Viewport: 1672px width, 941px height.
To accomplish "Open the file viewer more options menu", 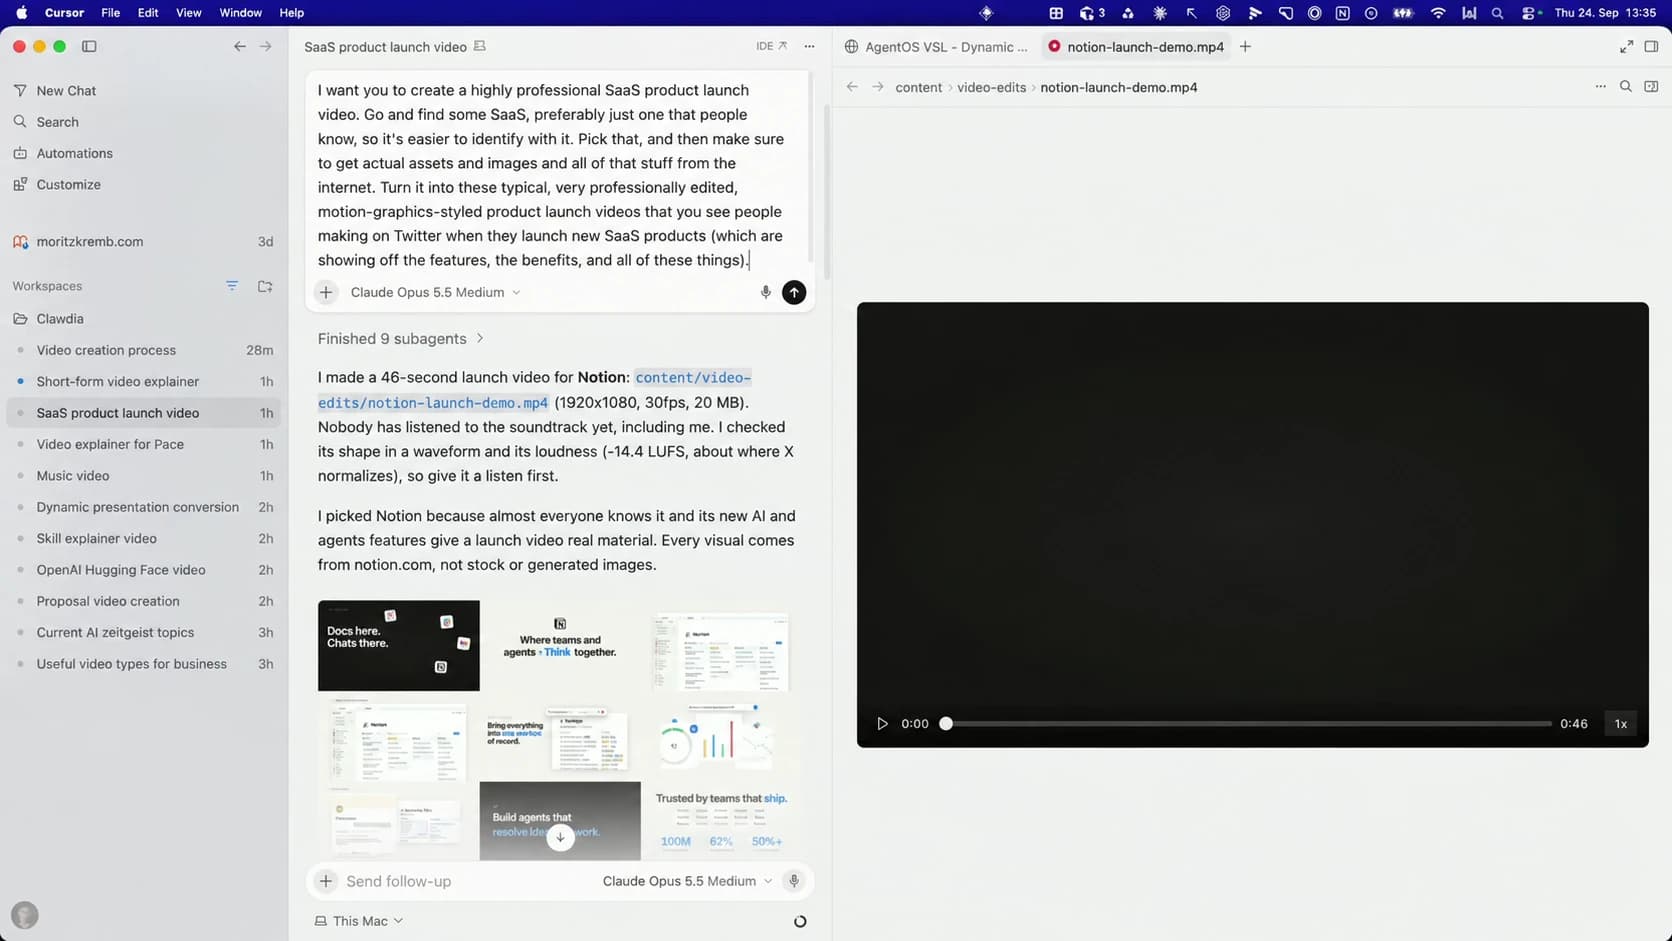I will point(1600,87).
